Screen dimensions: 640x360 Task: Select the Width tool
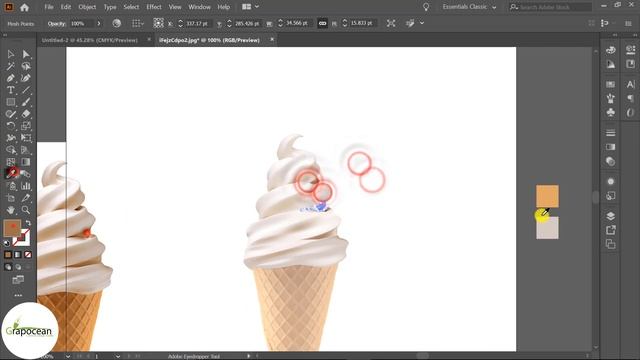(x=11, y=138)
